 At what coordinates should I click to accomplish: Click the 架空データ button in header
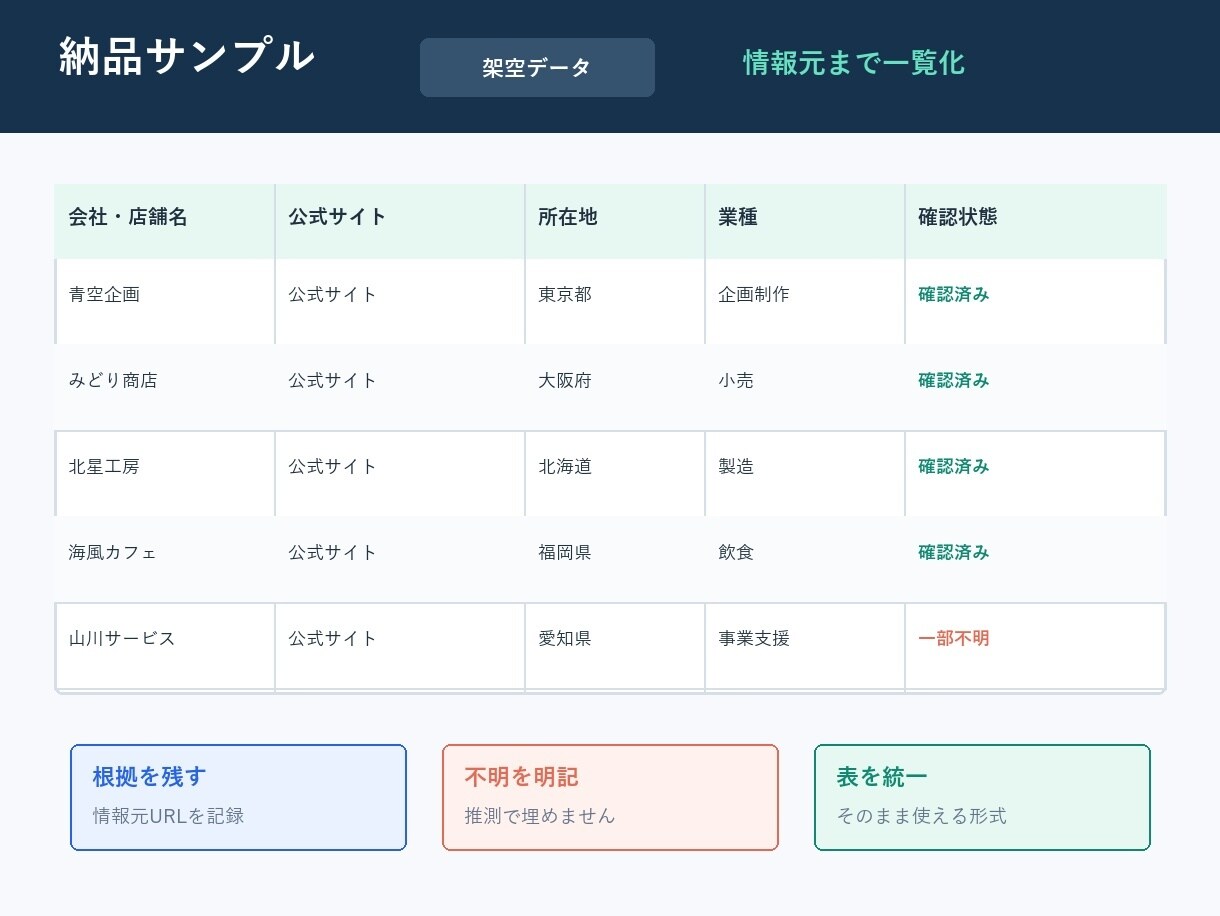tap(537, 68)
